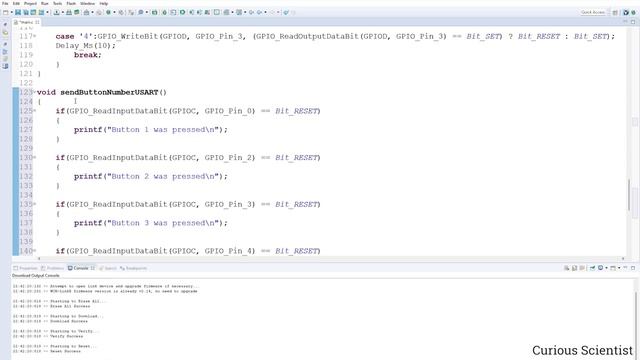Open the File menu
Image resolution: width=640 pixels, height=360 pixels.
click(x=5, y=3)
